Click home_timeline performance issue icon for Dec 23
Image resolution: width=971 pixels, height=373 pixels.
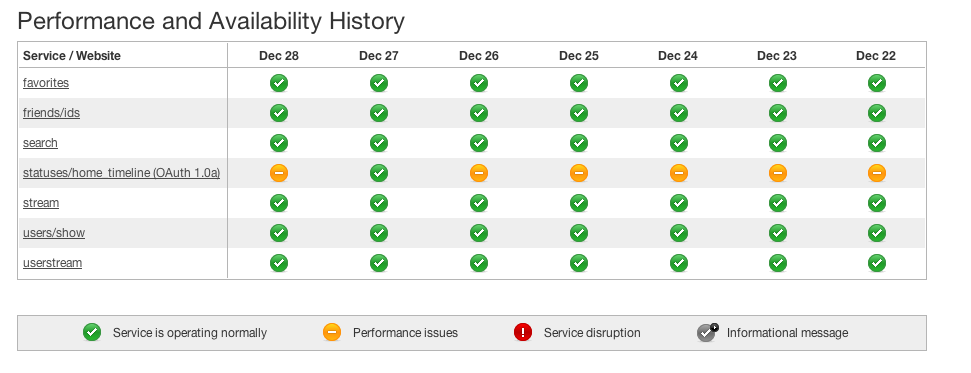pyautogui.click(x=778, y=173)
